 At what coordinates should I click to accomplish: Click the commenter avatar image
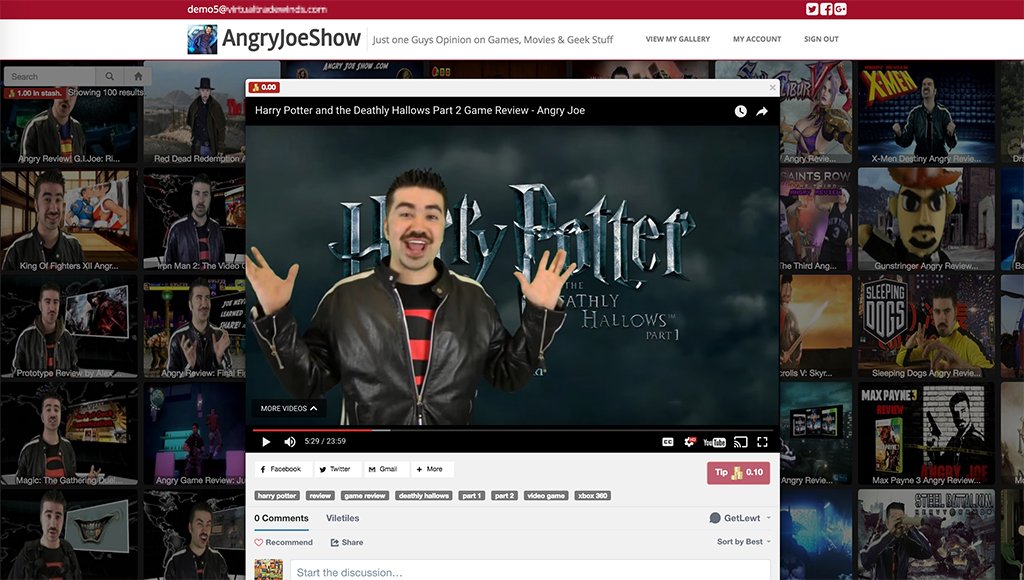click(268, 570)
